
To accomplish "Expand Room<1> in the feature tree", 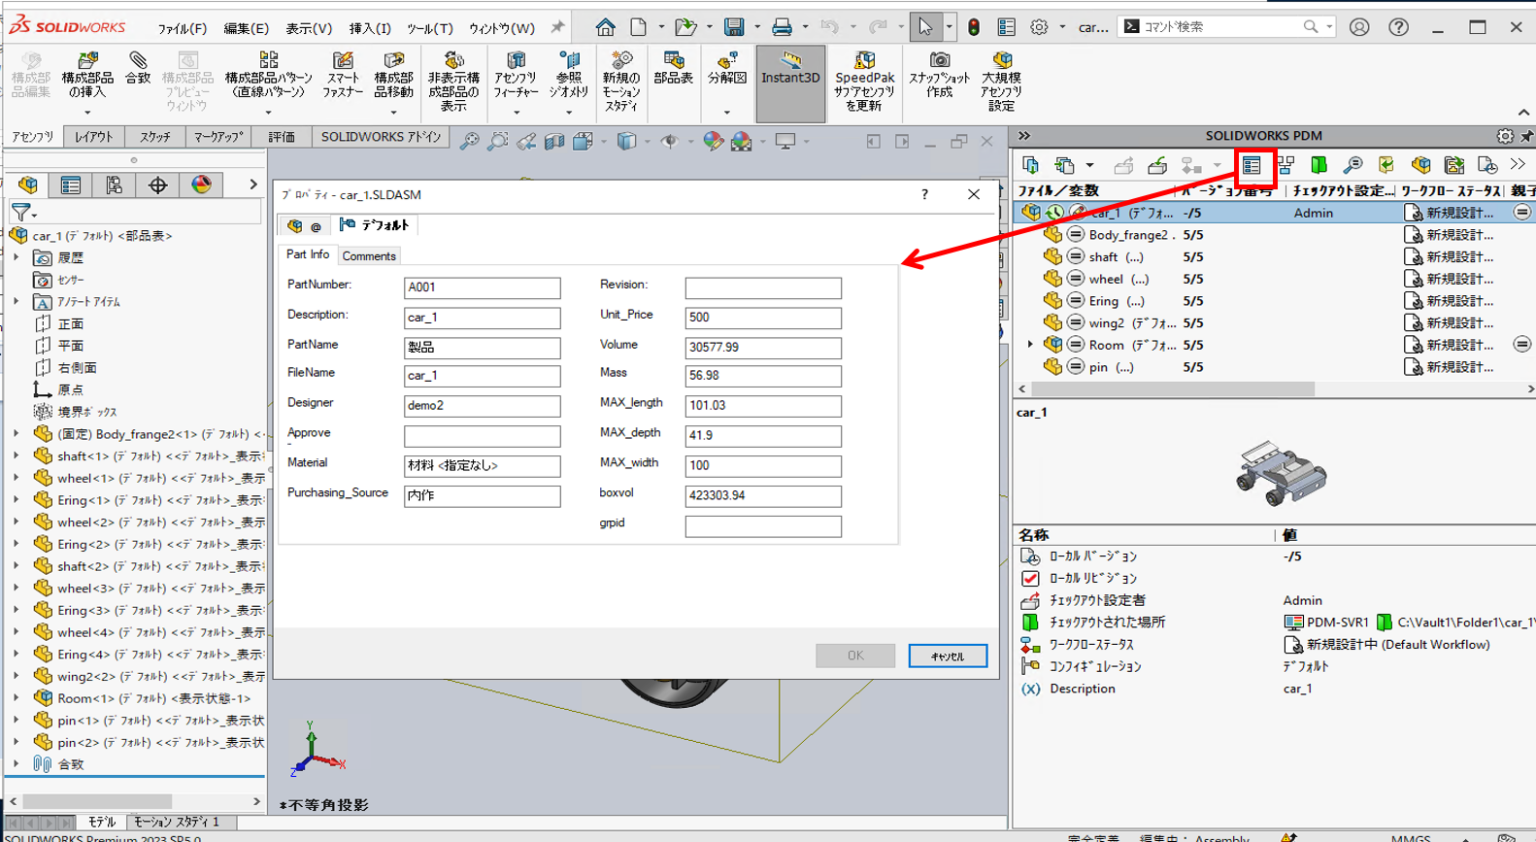I will [x=18, y=698].
